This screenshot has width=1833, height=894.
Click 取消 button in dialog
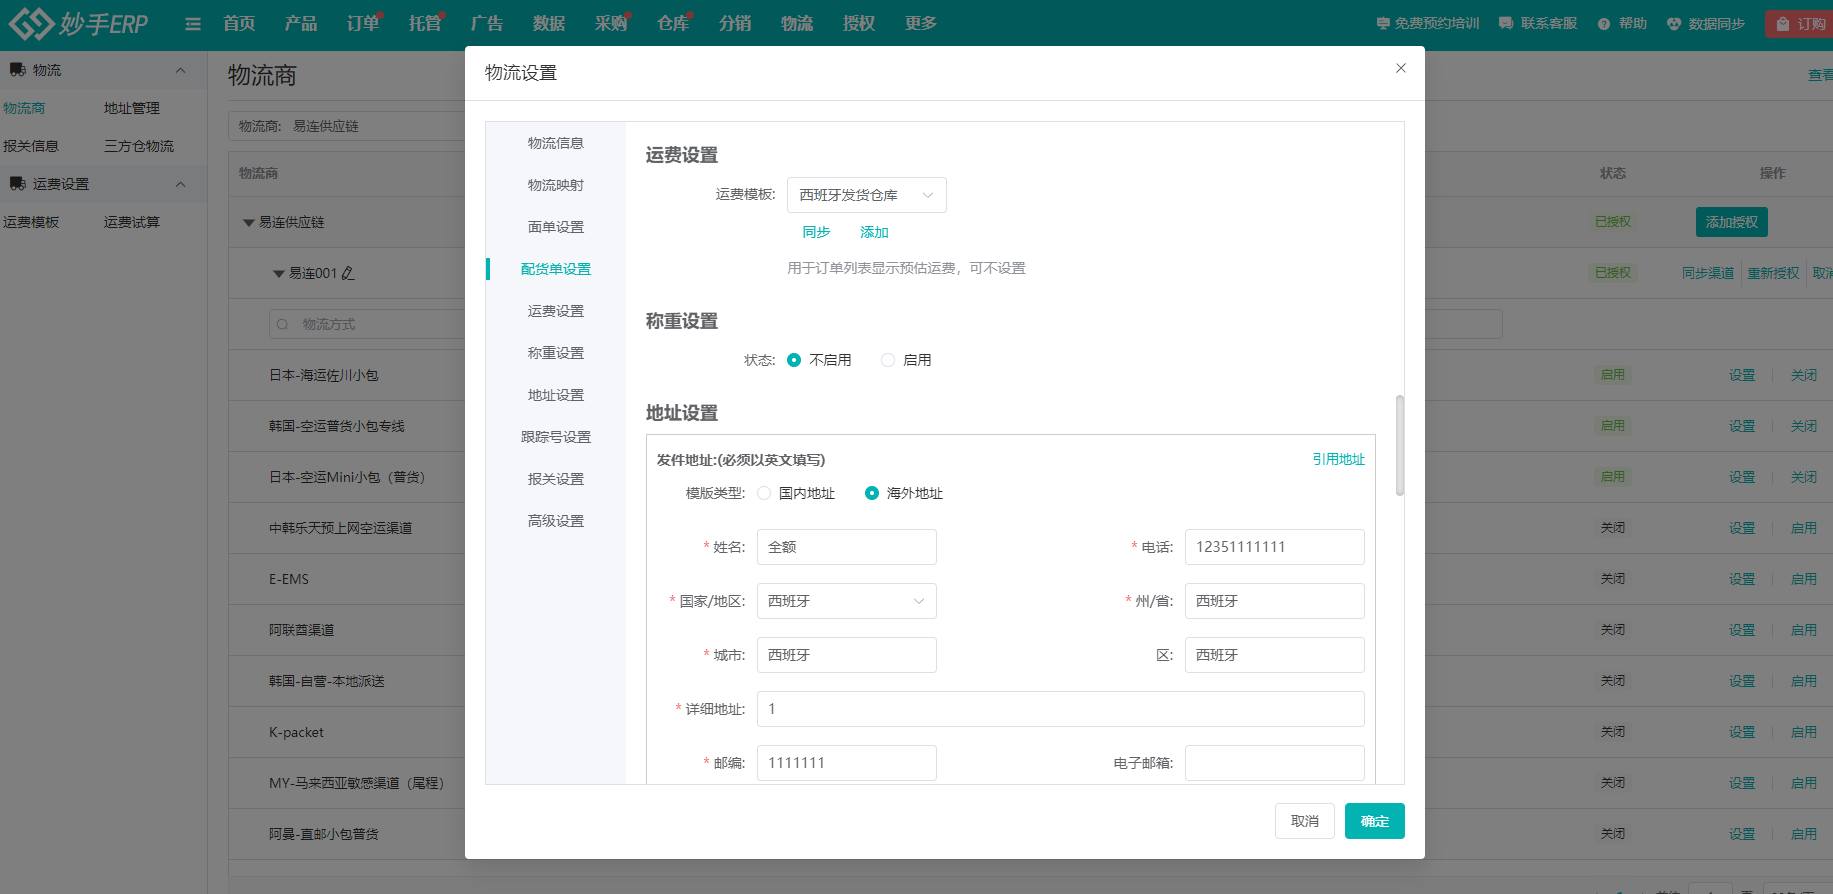click(x=1304, y=821)
